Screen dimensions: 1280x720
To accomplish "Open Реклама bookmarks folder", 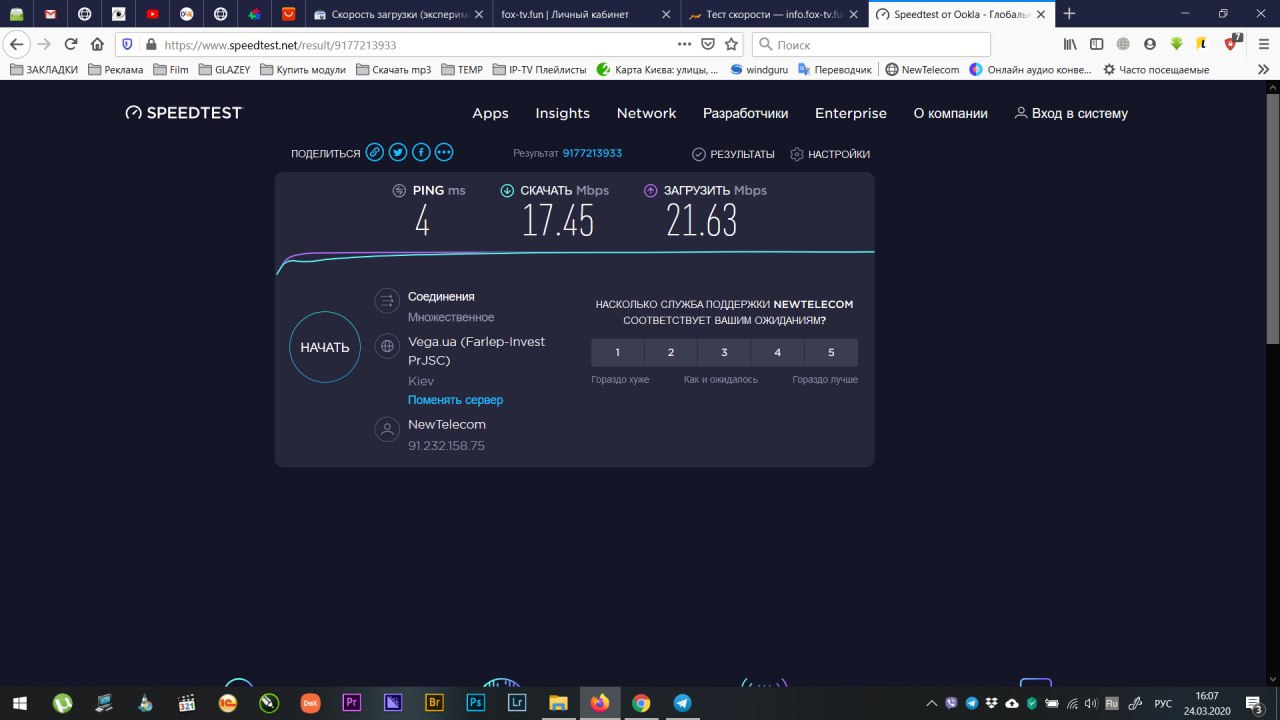I will point(116,69).
